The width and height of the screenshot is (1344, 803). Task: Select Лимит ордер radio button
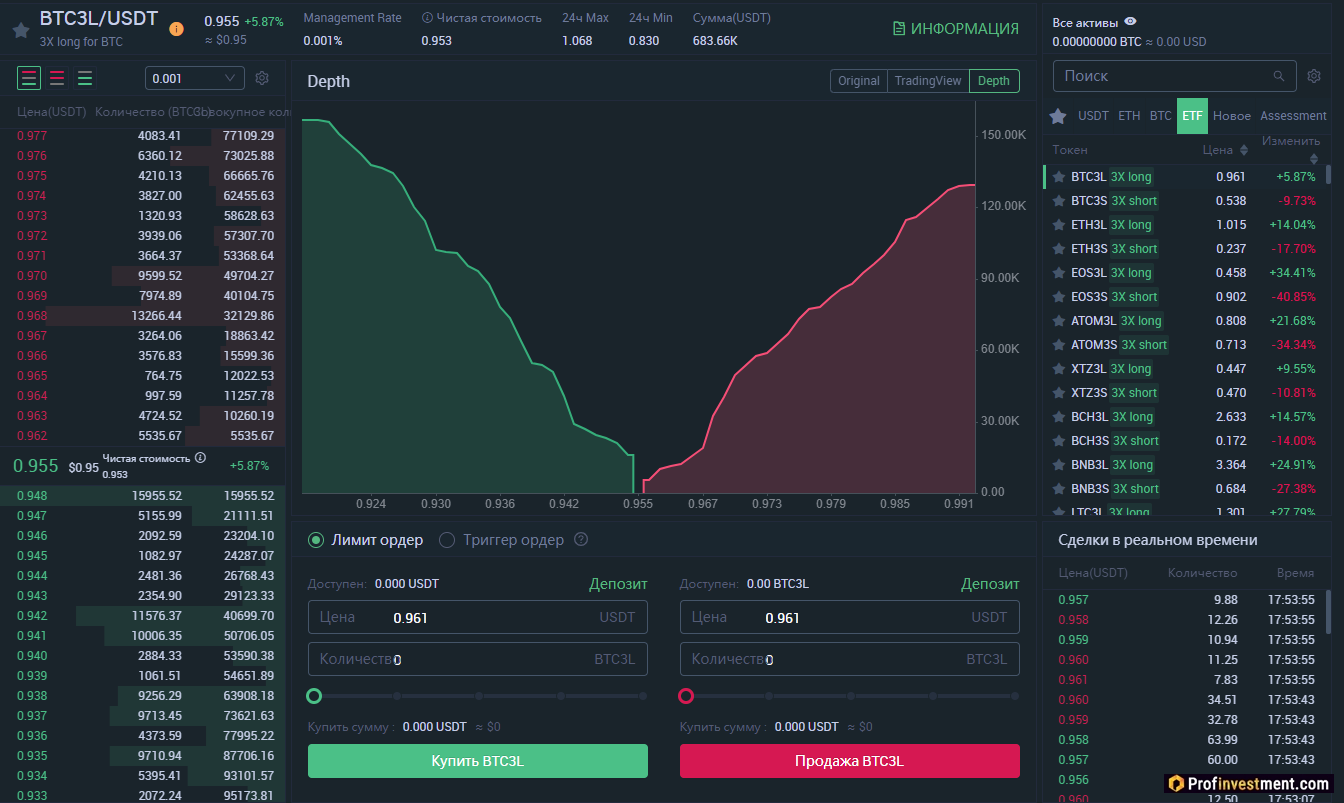[x=316, y=540]
